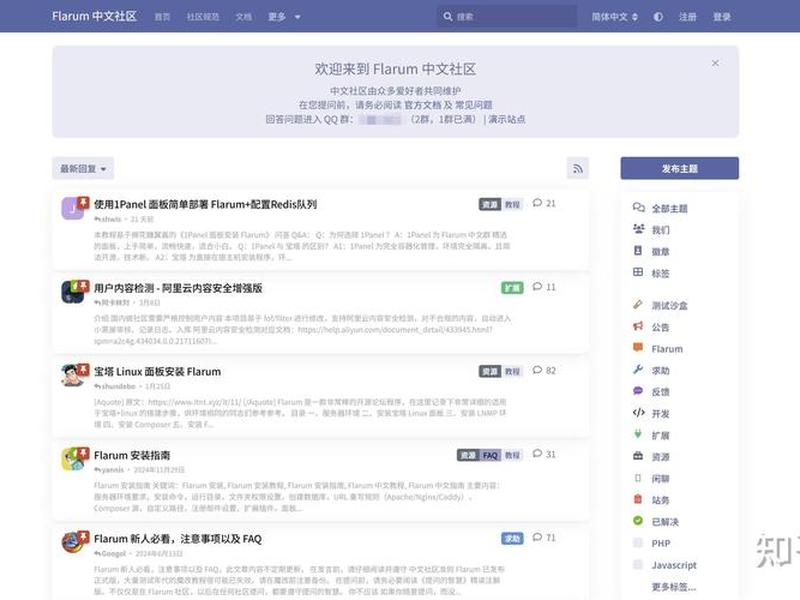
Task: Open the 演示站点 link in banner
Action: [507, 119]
